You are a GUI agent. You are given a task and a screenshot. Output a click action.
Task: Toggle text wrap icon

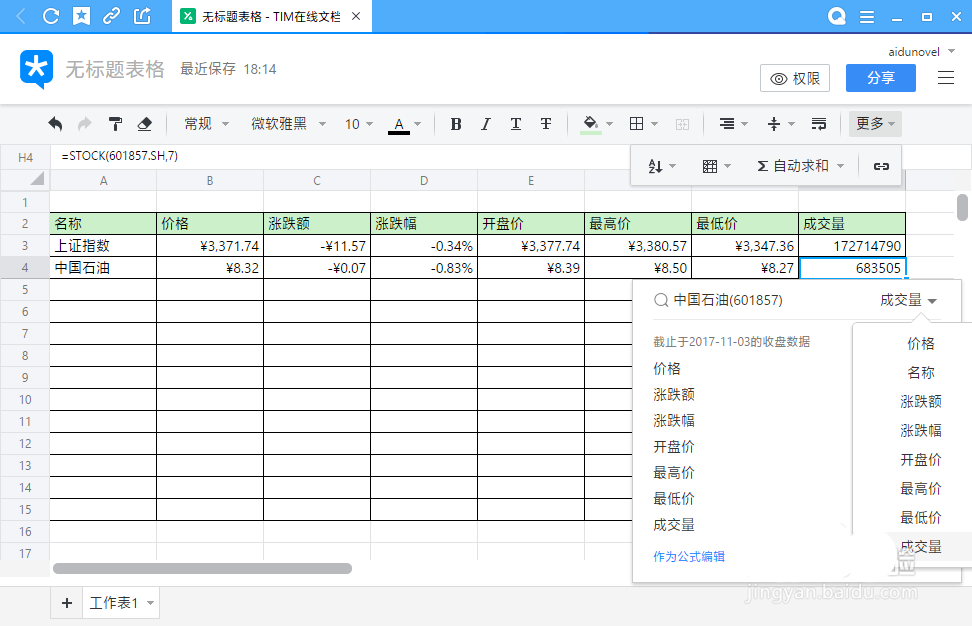818,124
